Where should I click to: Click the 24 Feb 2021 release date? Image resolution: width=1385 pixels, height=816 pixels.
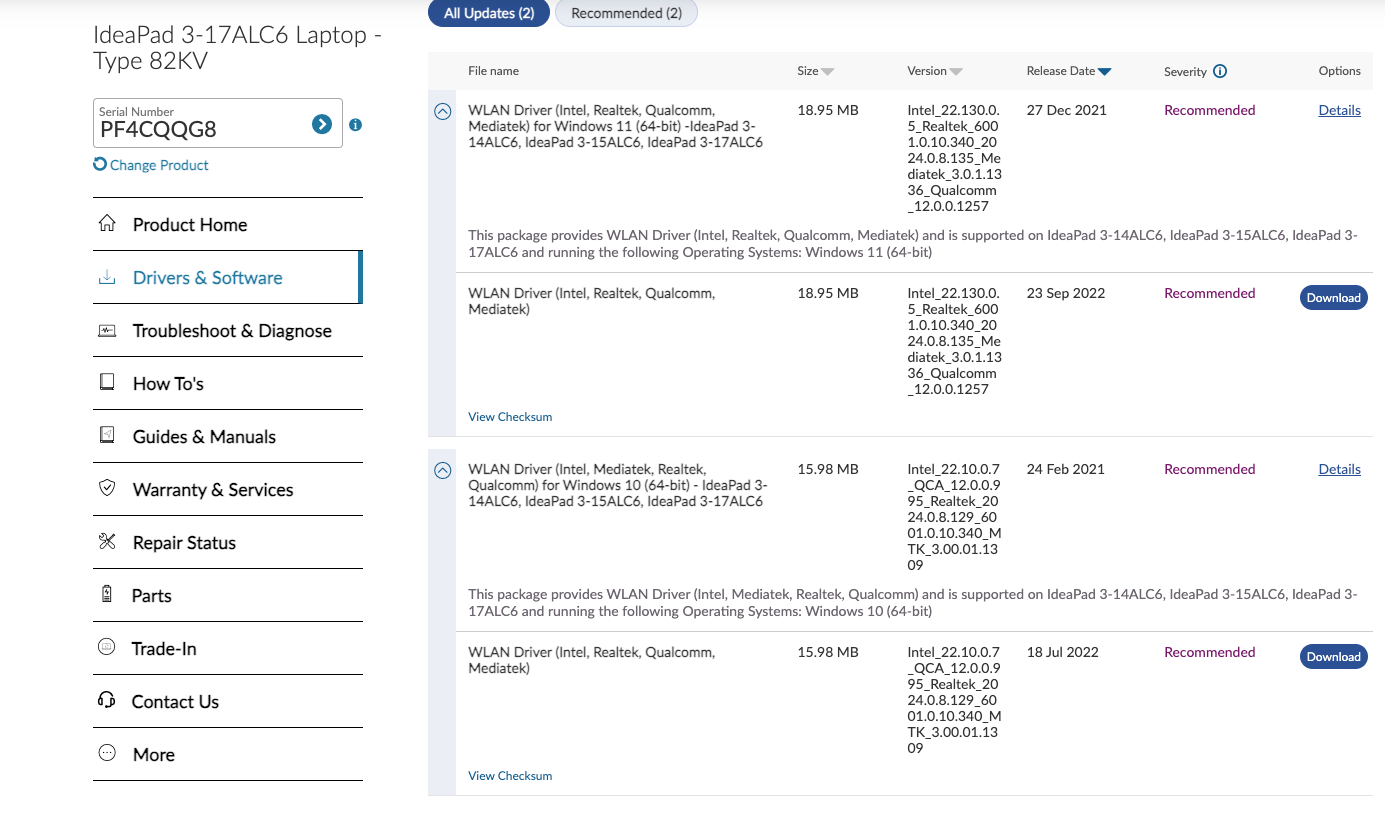1065,469
